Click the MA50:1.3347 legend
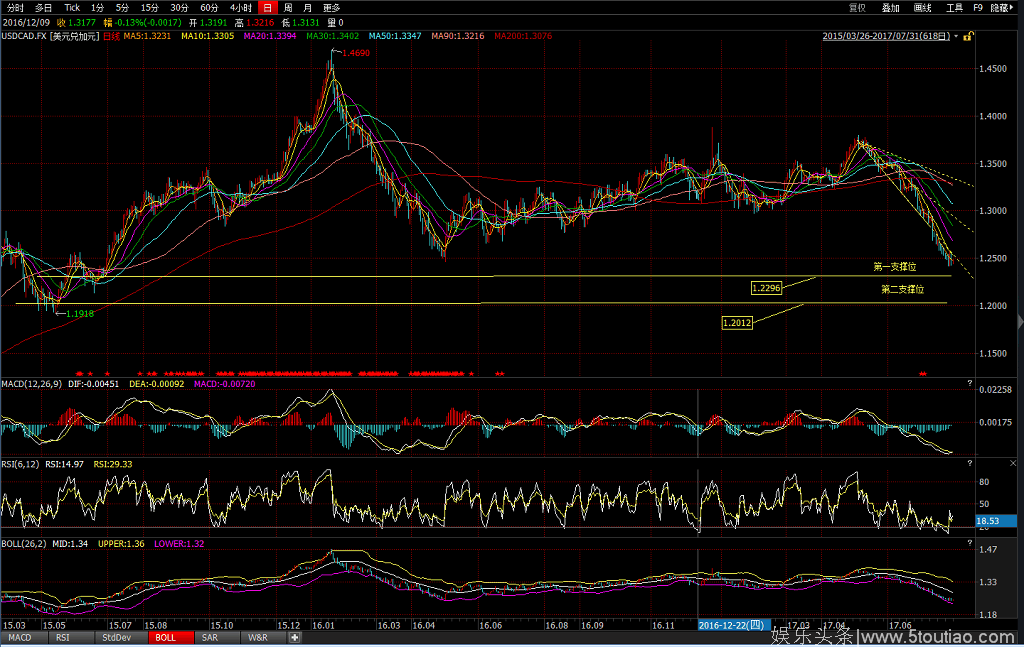 (x=395, y=36)
